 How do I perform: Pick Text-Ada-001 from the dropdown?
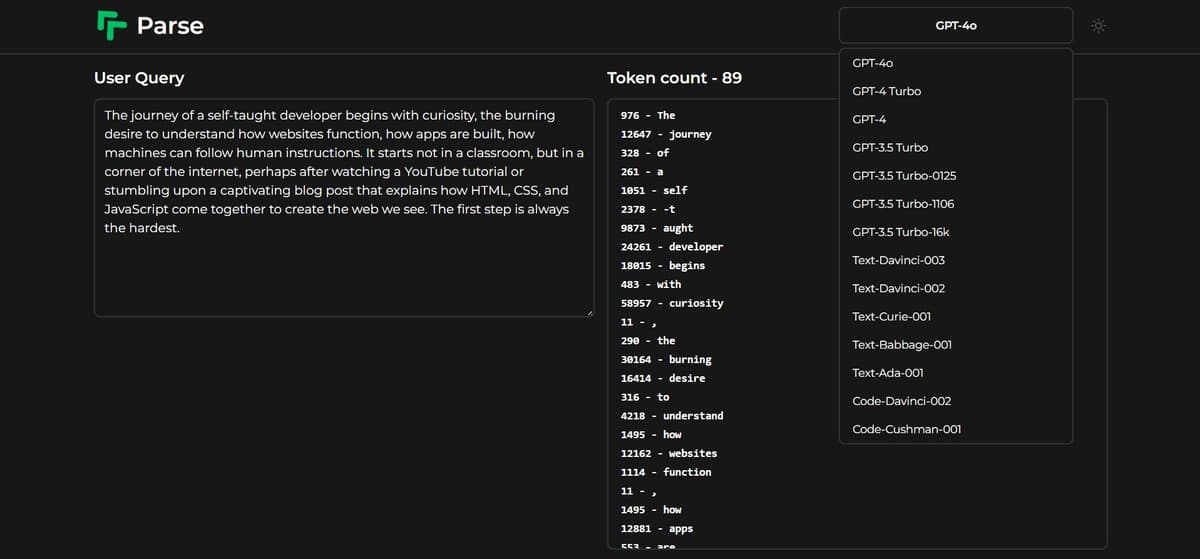pyautogui.click(x=887, y=373)
